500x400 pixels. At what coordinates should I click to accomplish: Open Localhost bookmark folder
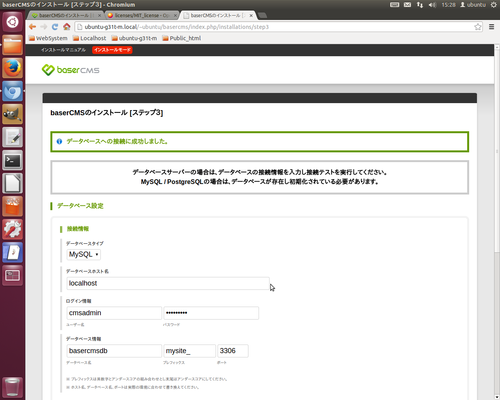coord(89,38)
